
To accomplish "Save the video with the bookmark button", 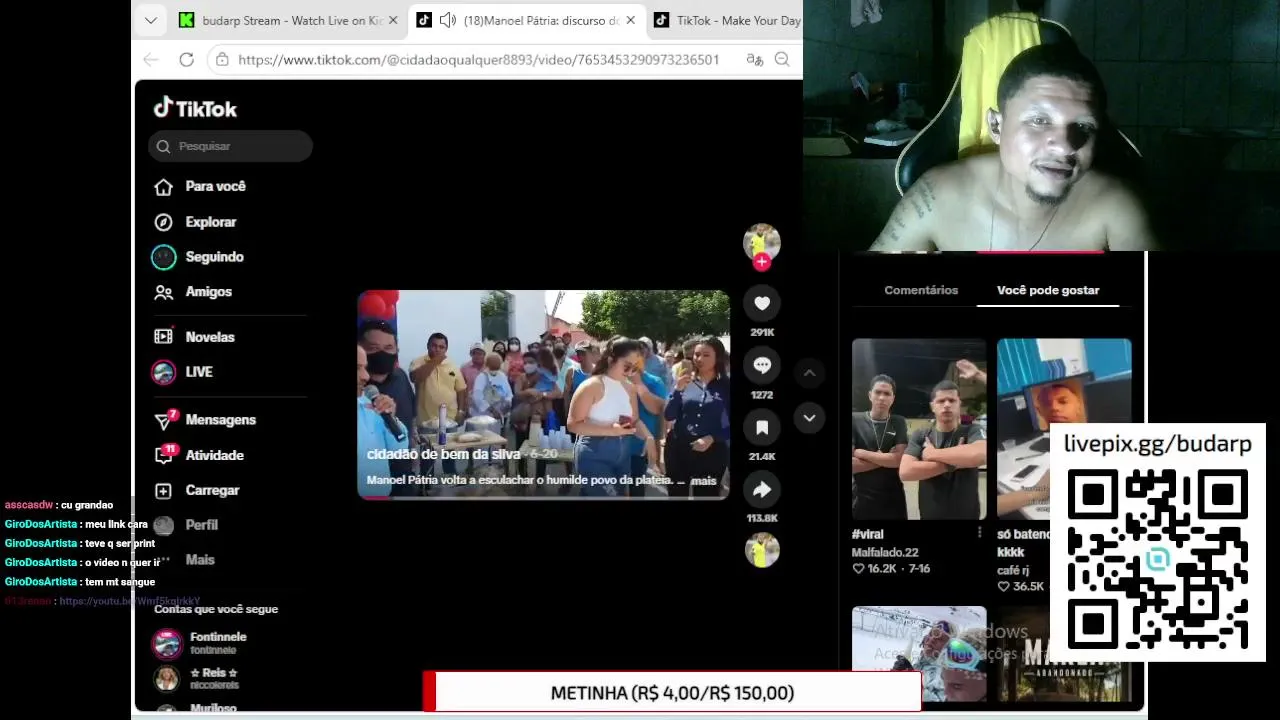I will (762, 427).
